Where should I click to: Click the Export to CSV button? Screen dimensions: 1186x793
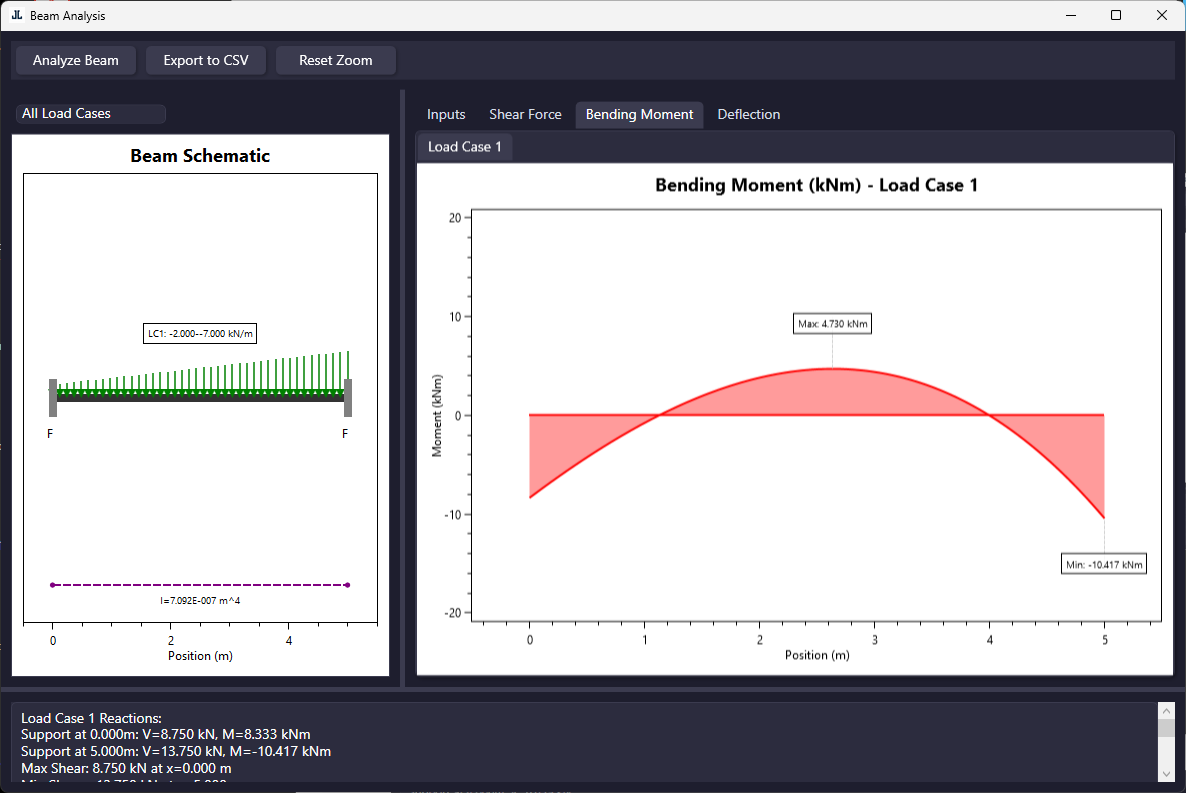(x=206, y=61)
